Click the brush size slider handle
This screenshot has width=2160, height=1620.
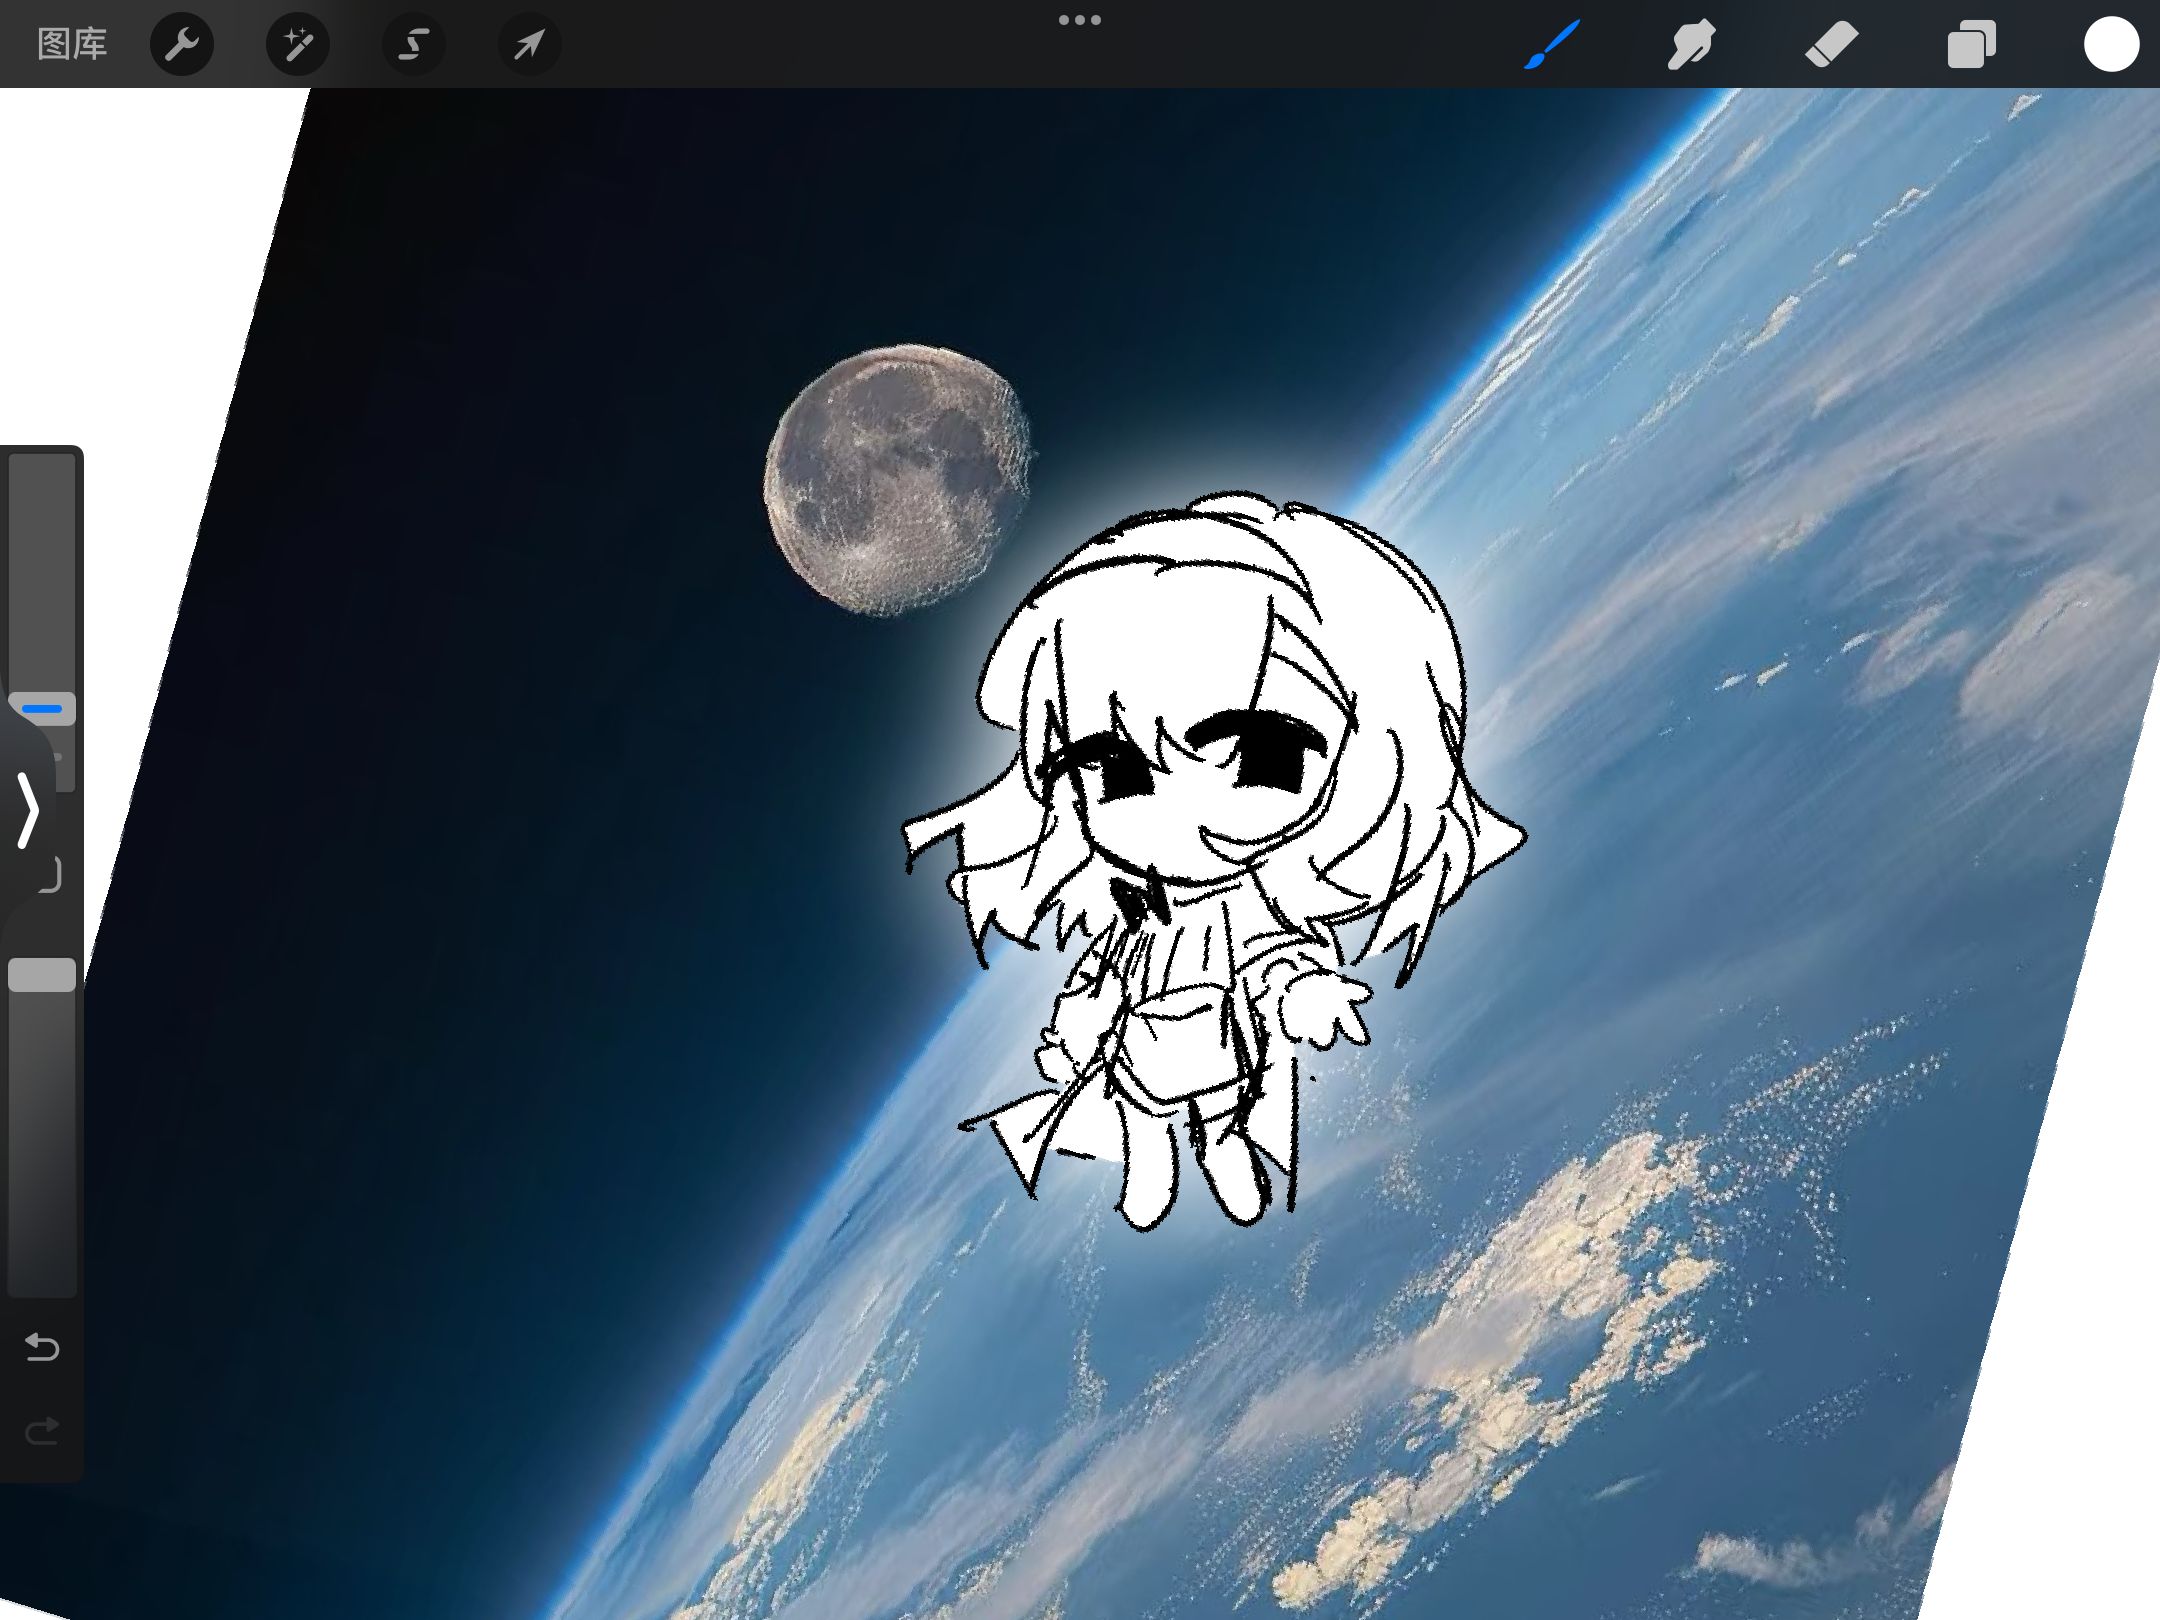click(x=42, y=708)
